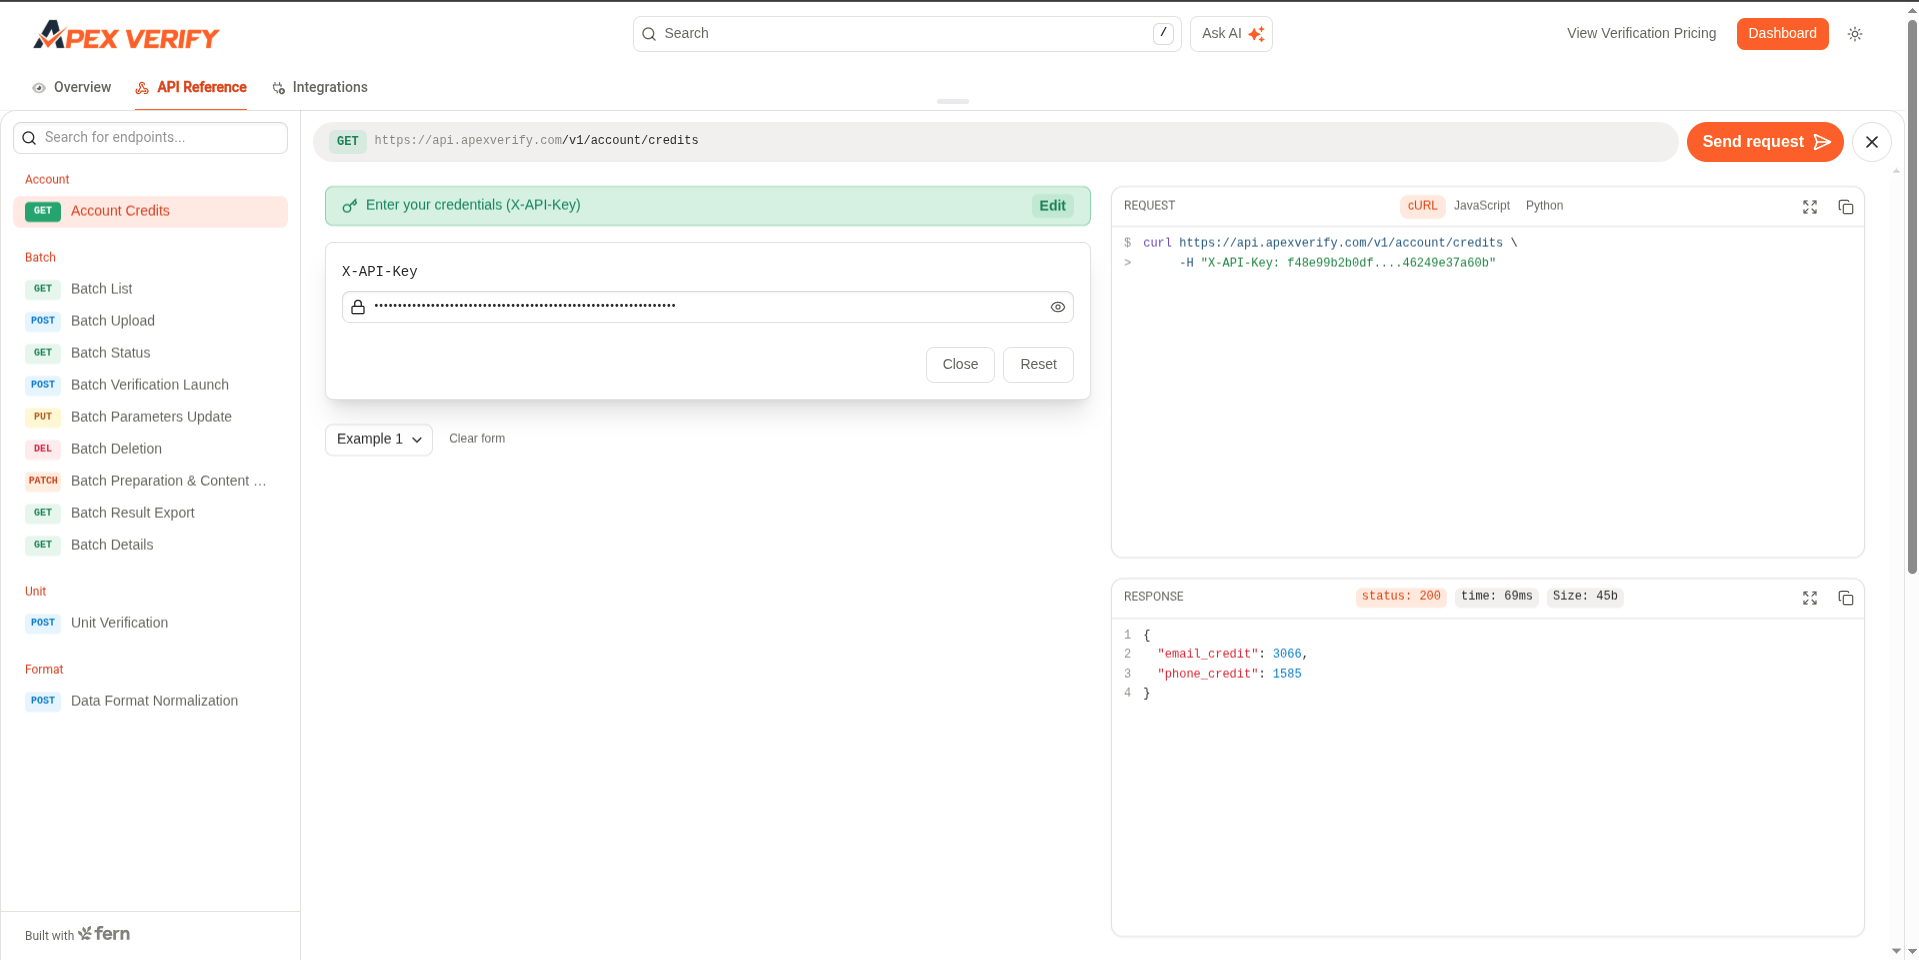The width and height of the screenshot is (1919, 960).
Task: Copy the REQUEST code snippet
Action: click(x=1846, y=207)
